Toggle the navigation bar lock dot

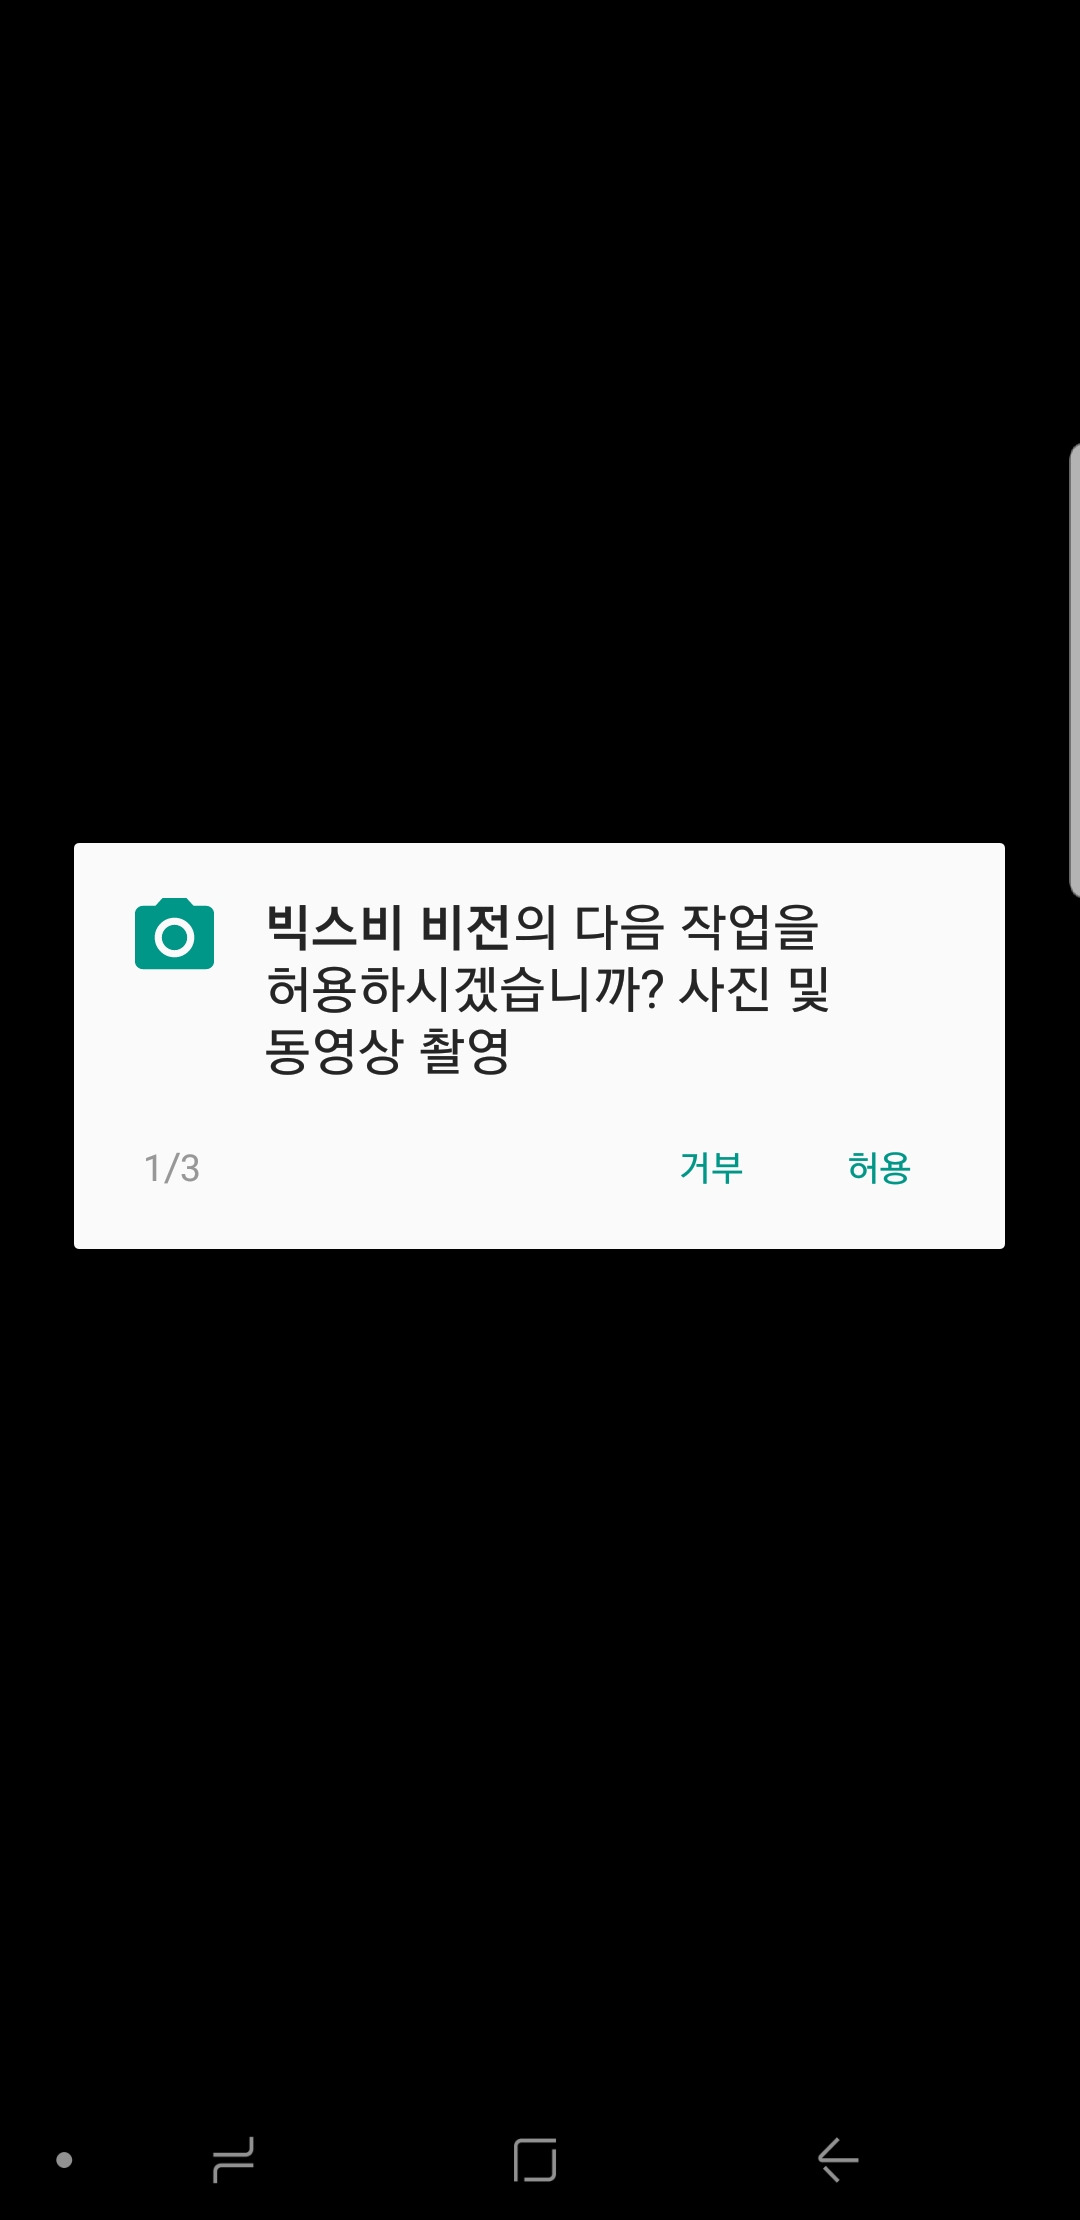point(64,2160)
